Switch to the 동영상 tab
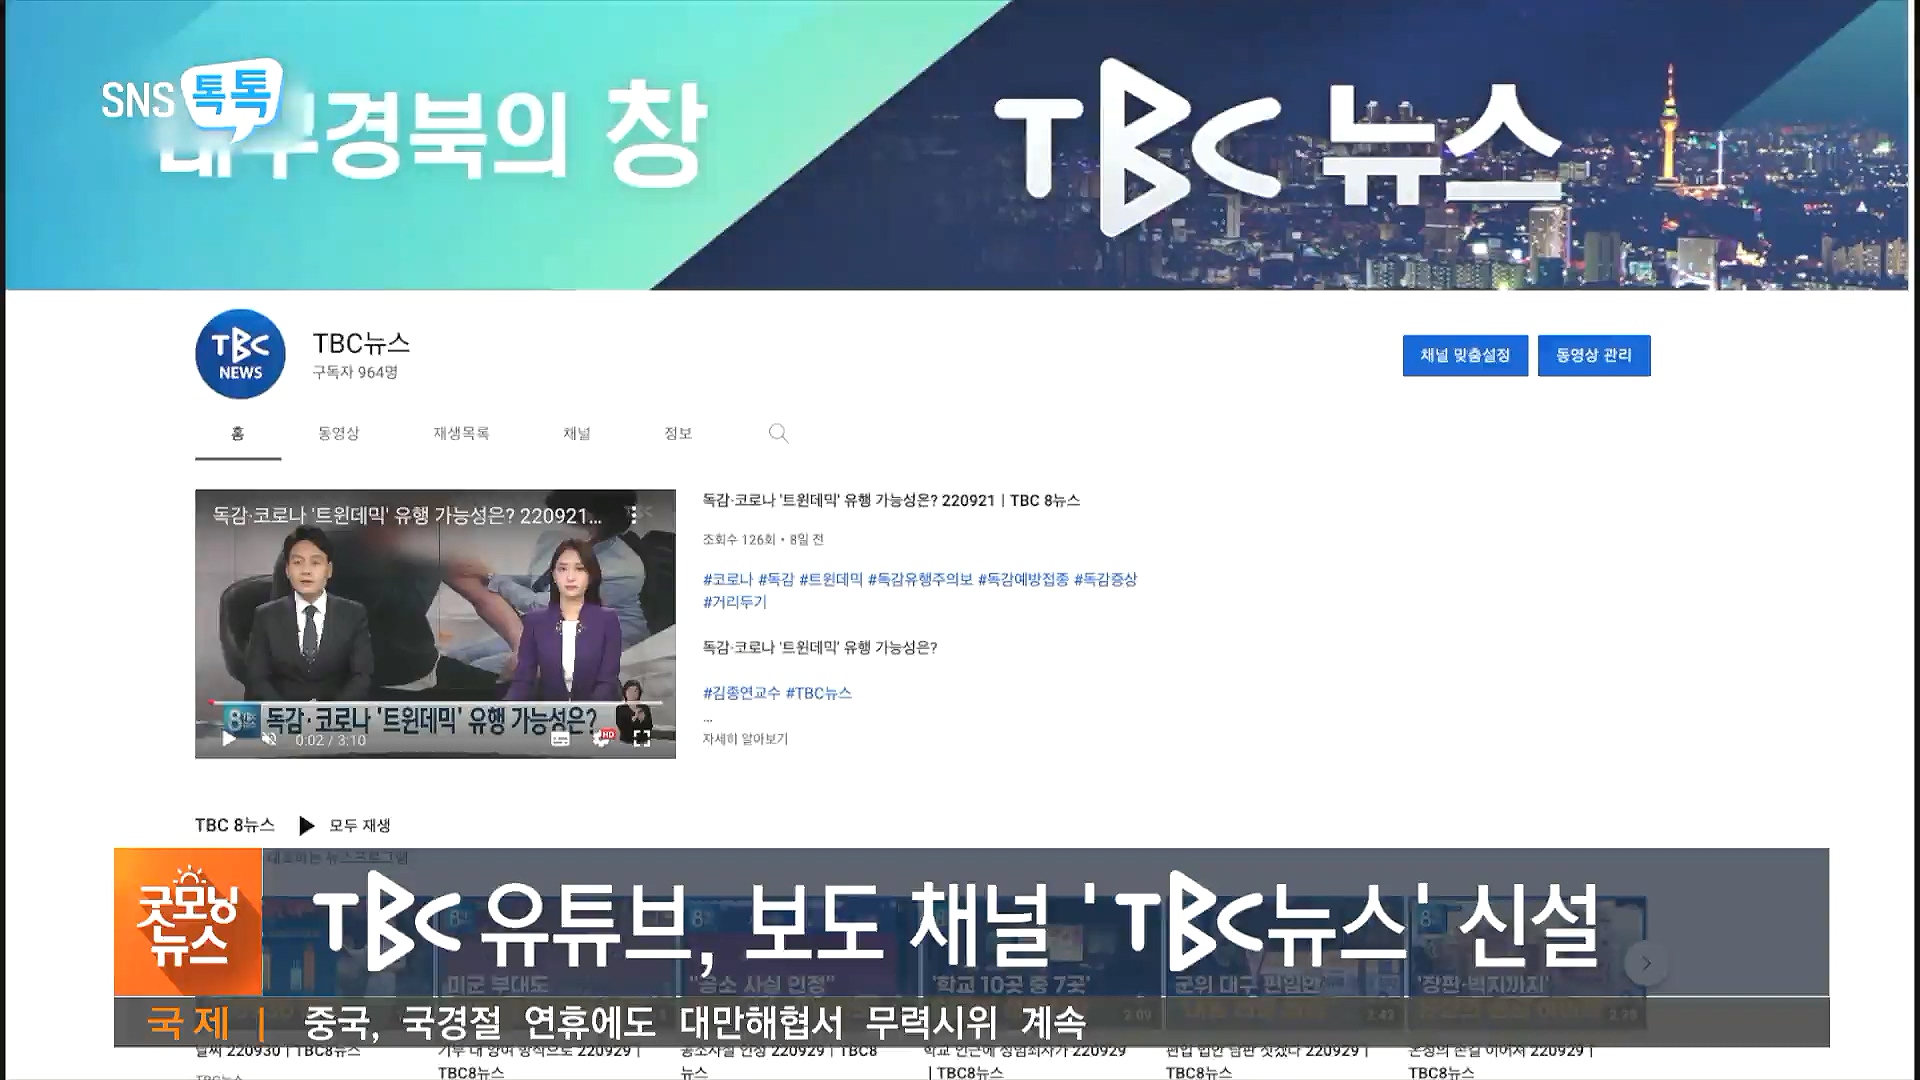This screenshot has width=1920, height=1080. click(339, 433)
